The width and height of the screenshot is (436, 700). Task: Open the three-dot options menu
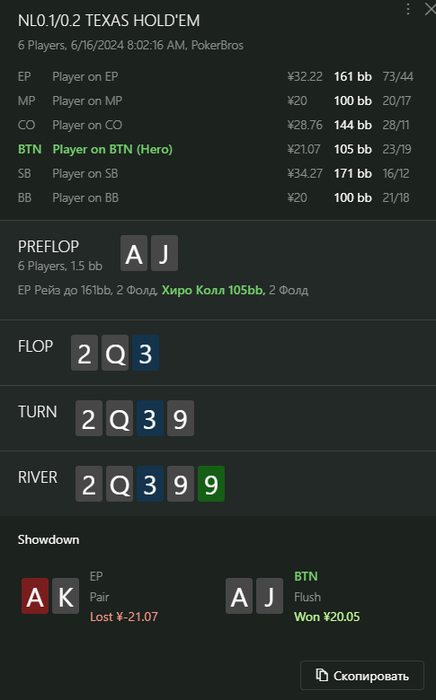point(408,9)
